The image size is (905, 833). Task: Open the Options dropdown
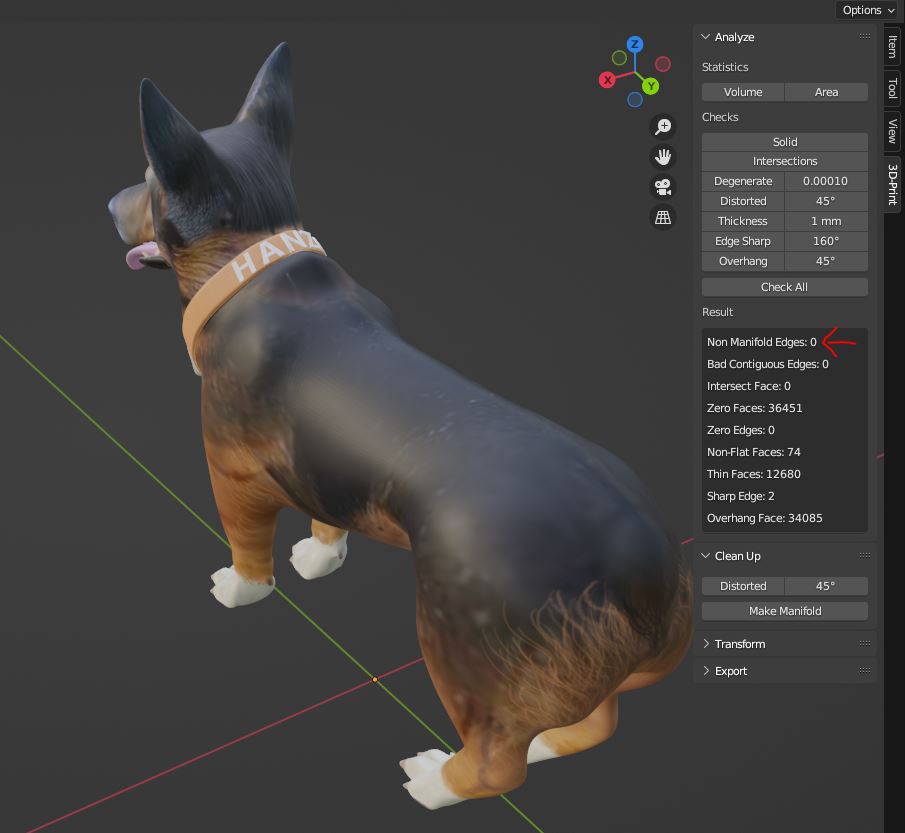coord(867,10)
